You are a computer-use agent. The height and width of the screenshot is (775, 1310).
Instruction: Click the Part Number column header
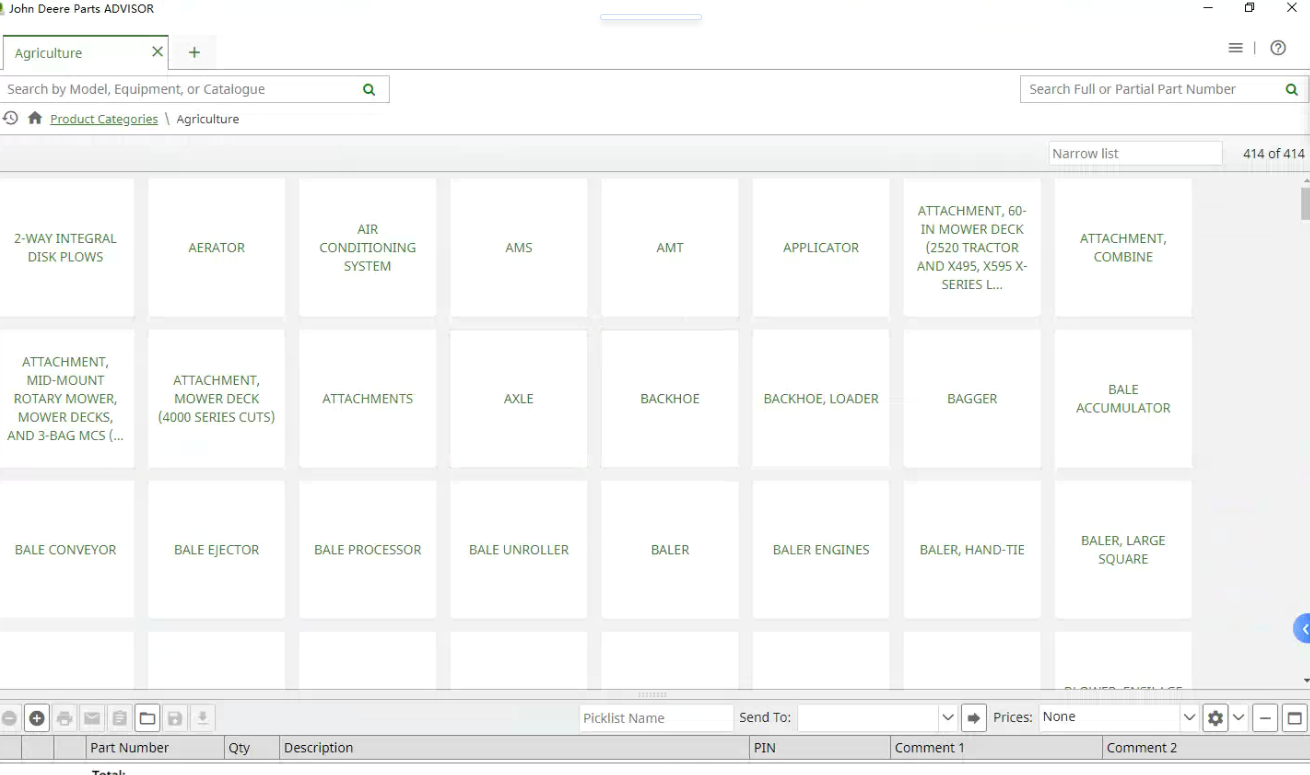[x=155, y=747]
